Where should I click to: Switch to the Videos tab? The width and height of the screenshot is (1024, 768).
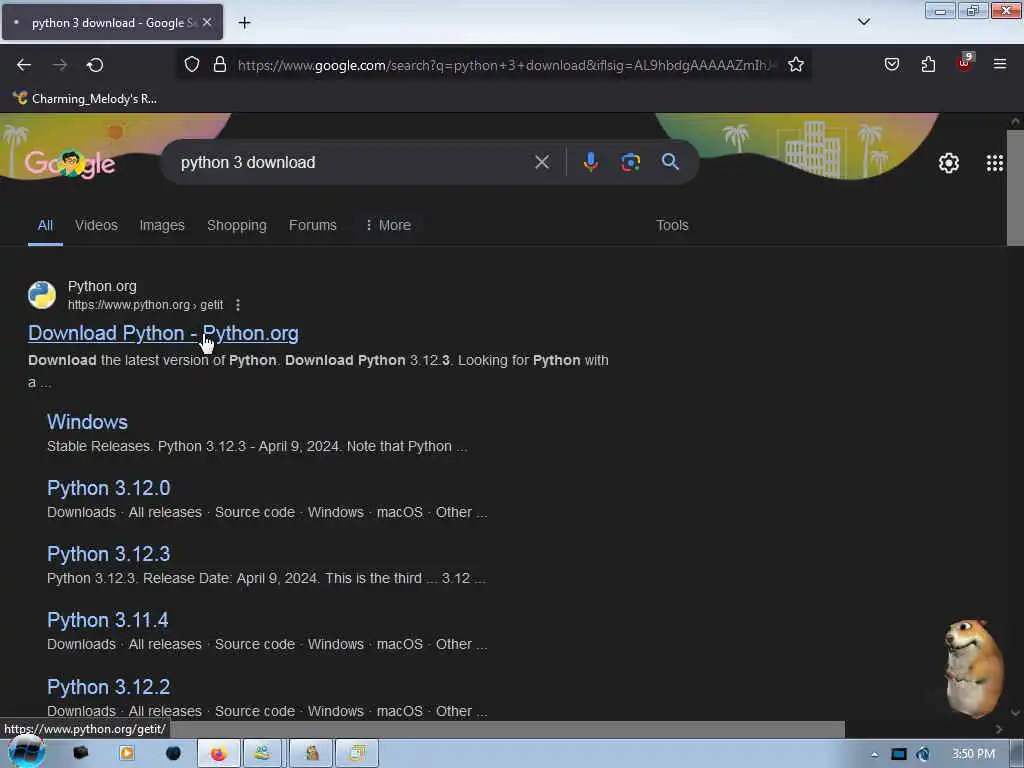[x=96, y=225]
